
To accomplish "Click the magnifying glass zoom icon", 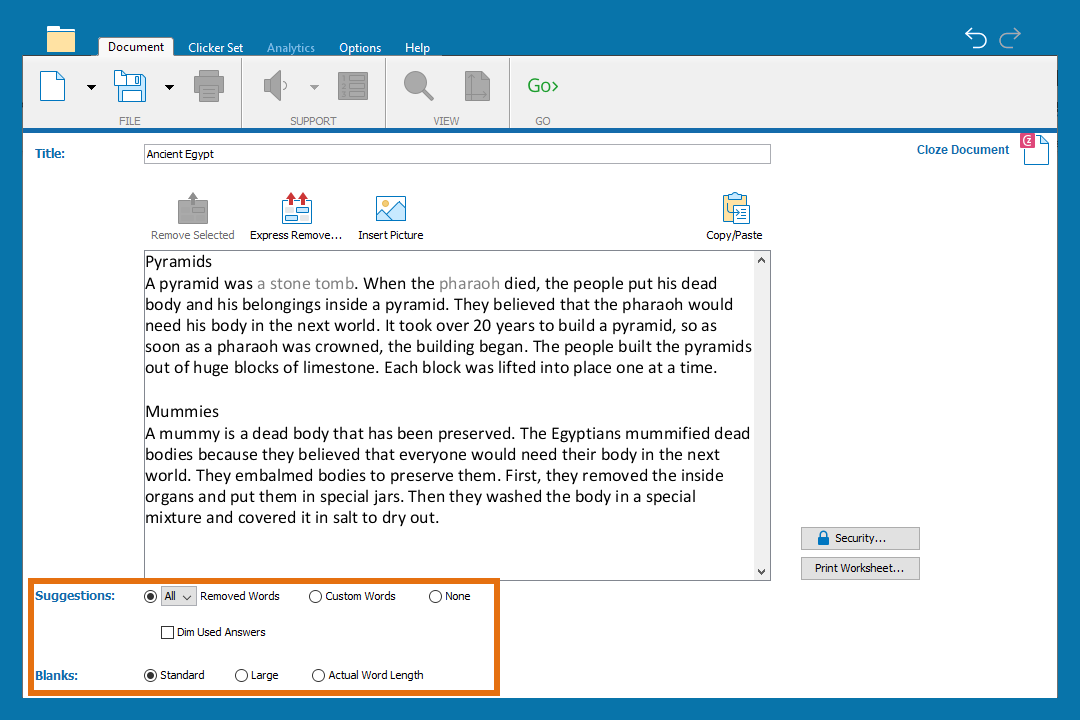I will click(418, 86).
